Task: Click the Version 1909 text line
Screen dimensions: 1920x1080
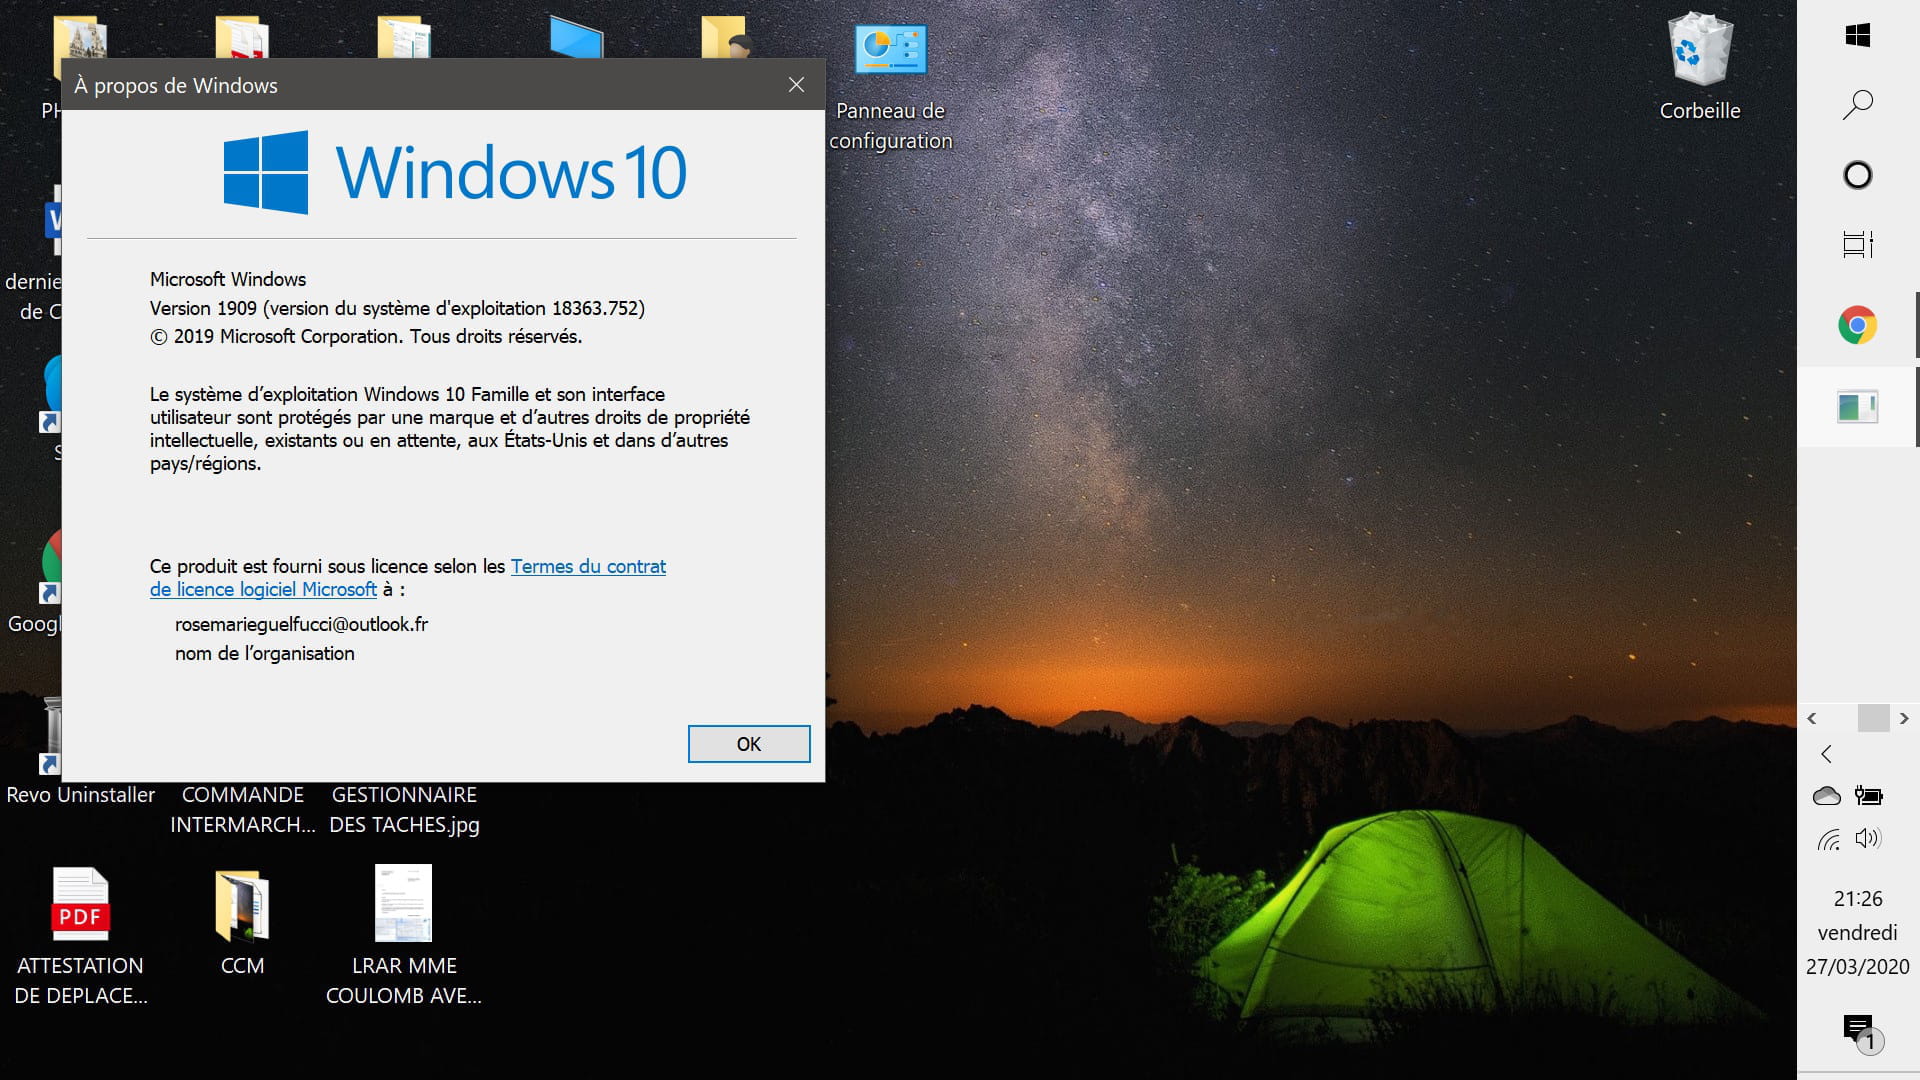Action: point(397,308)
